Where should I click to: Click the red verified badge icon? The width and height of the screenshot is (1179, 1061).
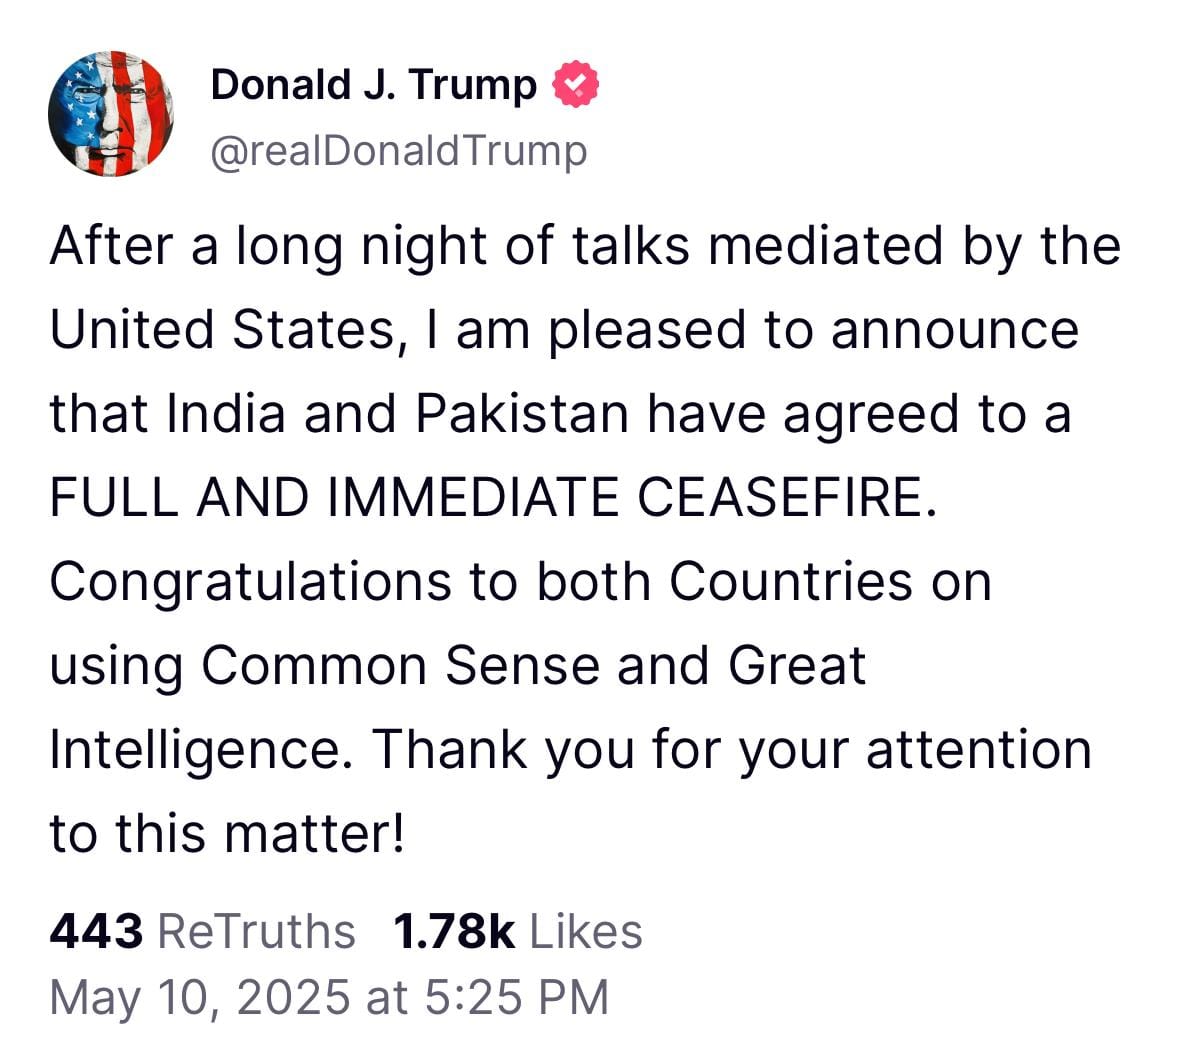pyautogui.click(x=575, y=86)
